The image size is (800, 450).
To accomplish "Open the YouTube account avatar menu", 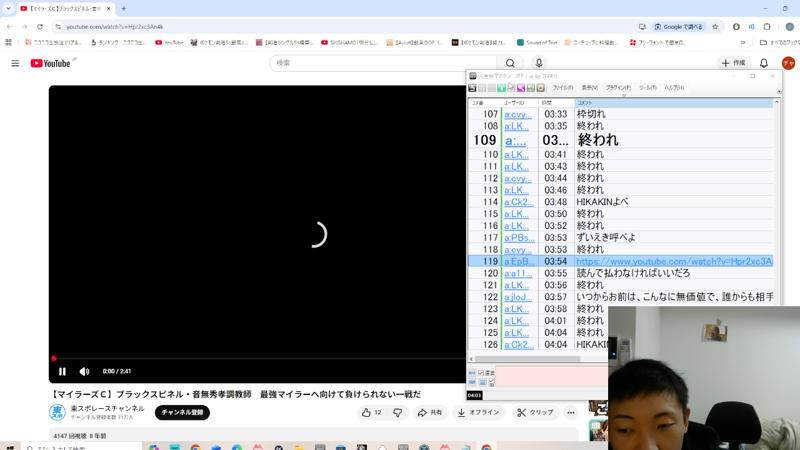I will pos(788,63).
